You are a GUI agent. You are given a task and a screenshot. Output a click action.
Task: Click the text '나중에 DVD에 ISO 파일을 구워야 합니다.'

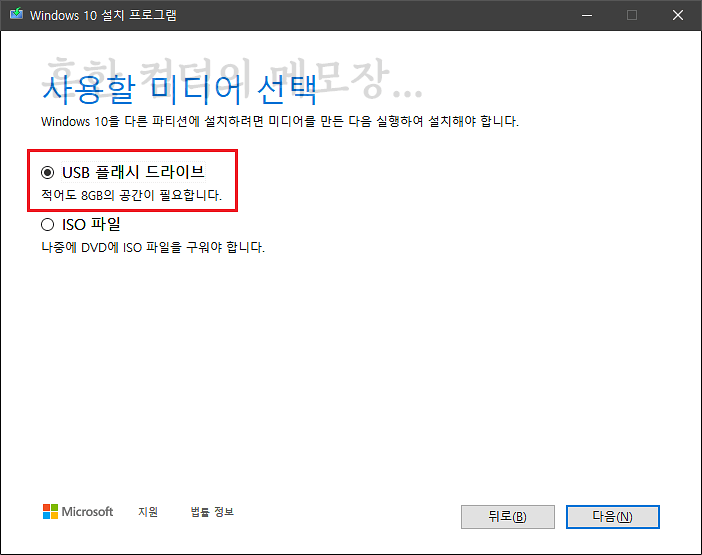(153, 247)
